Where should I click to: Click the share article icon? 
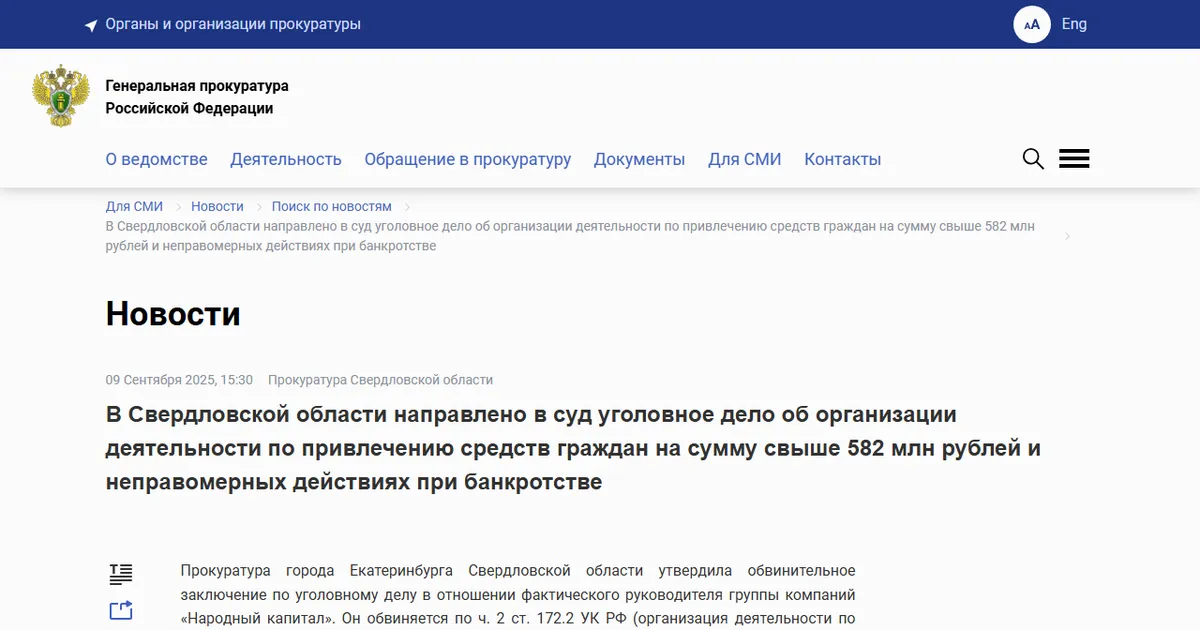pos(121,609)
